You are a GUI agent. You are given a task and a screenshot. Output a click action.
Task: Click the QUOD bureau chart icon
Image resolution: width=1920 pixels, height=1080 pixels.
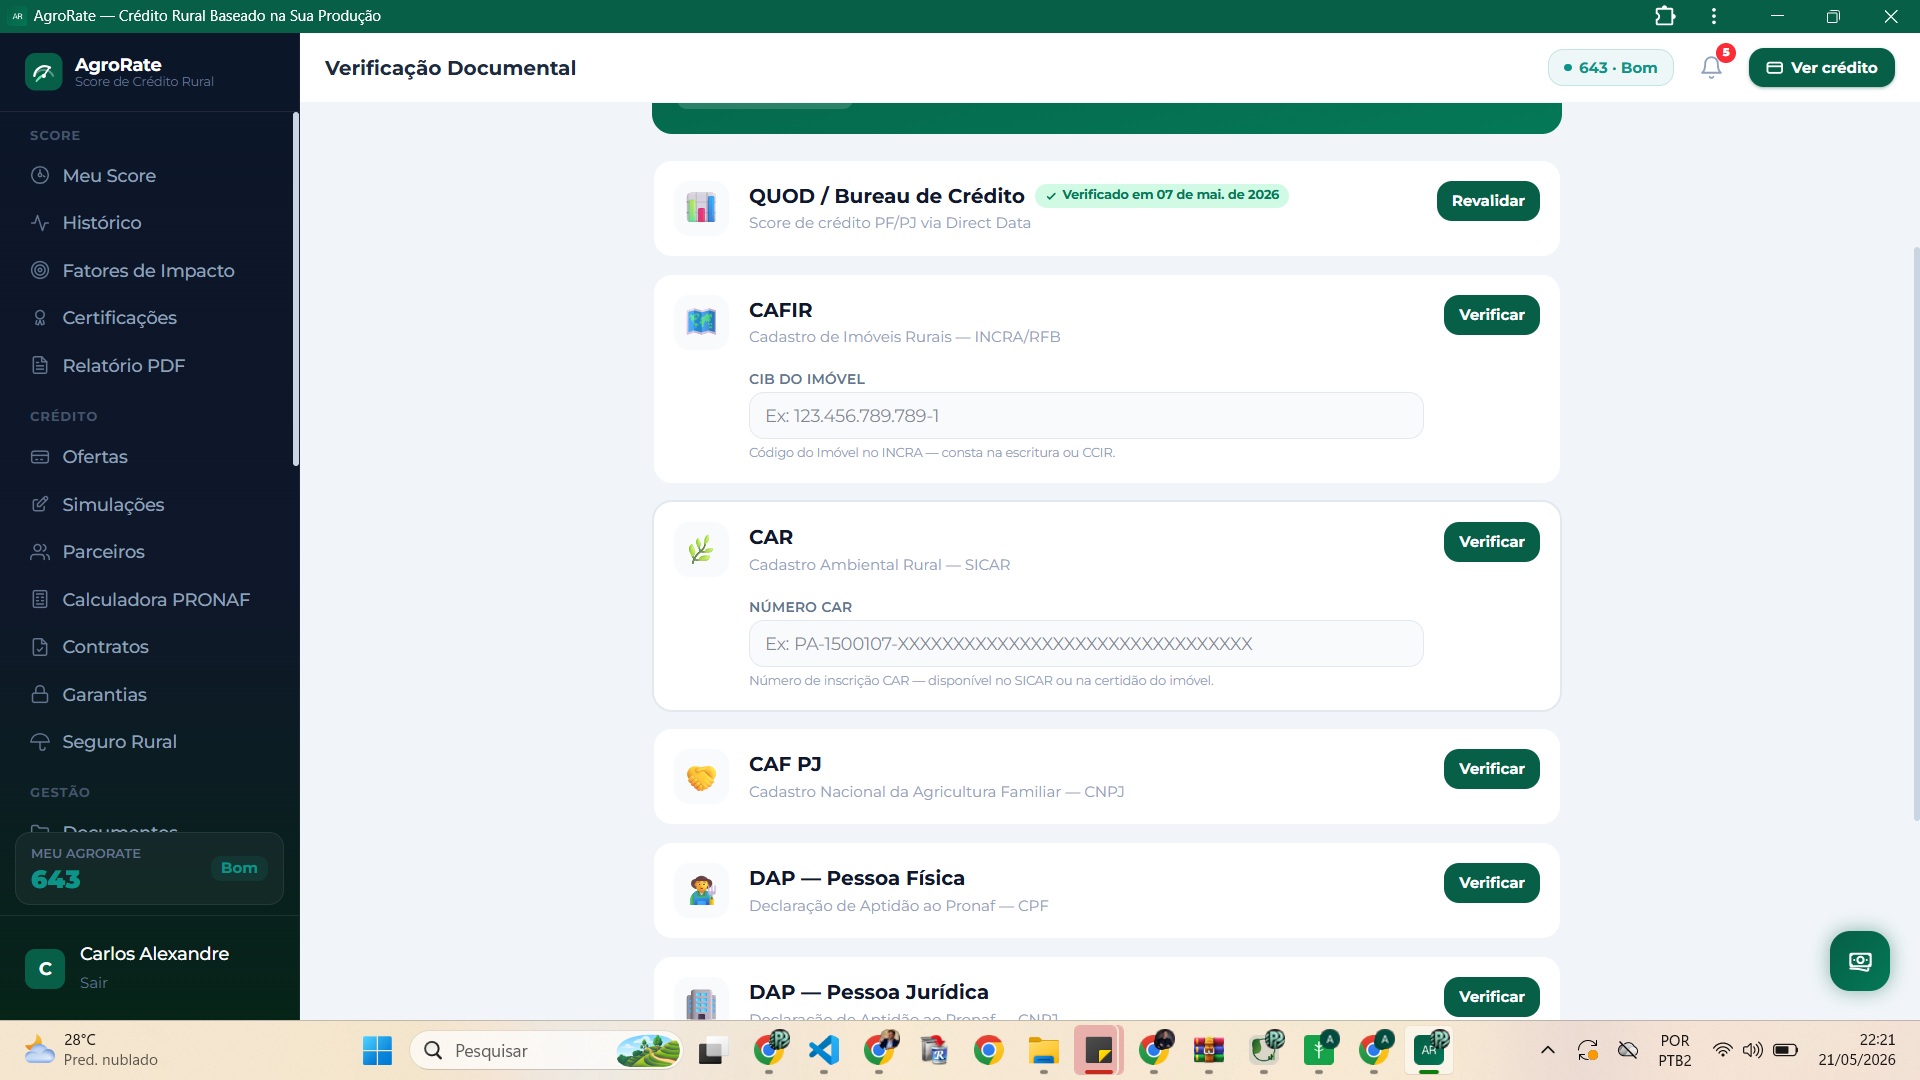tap(701, 208)
